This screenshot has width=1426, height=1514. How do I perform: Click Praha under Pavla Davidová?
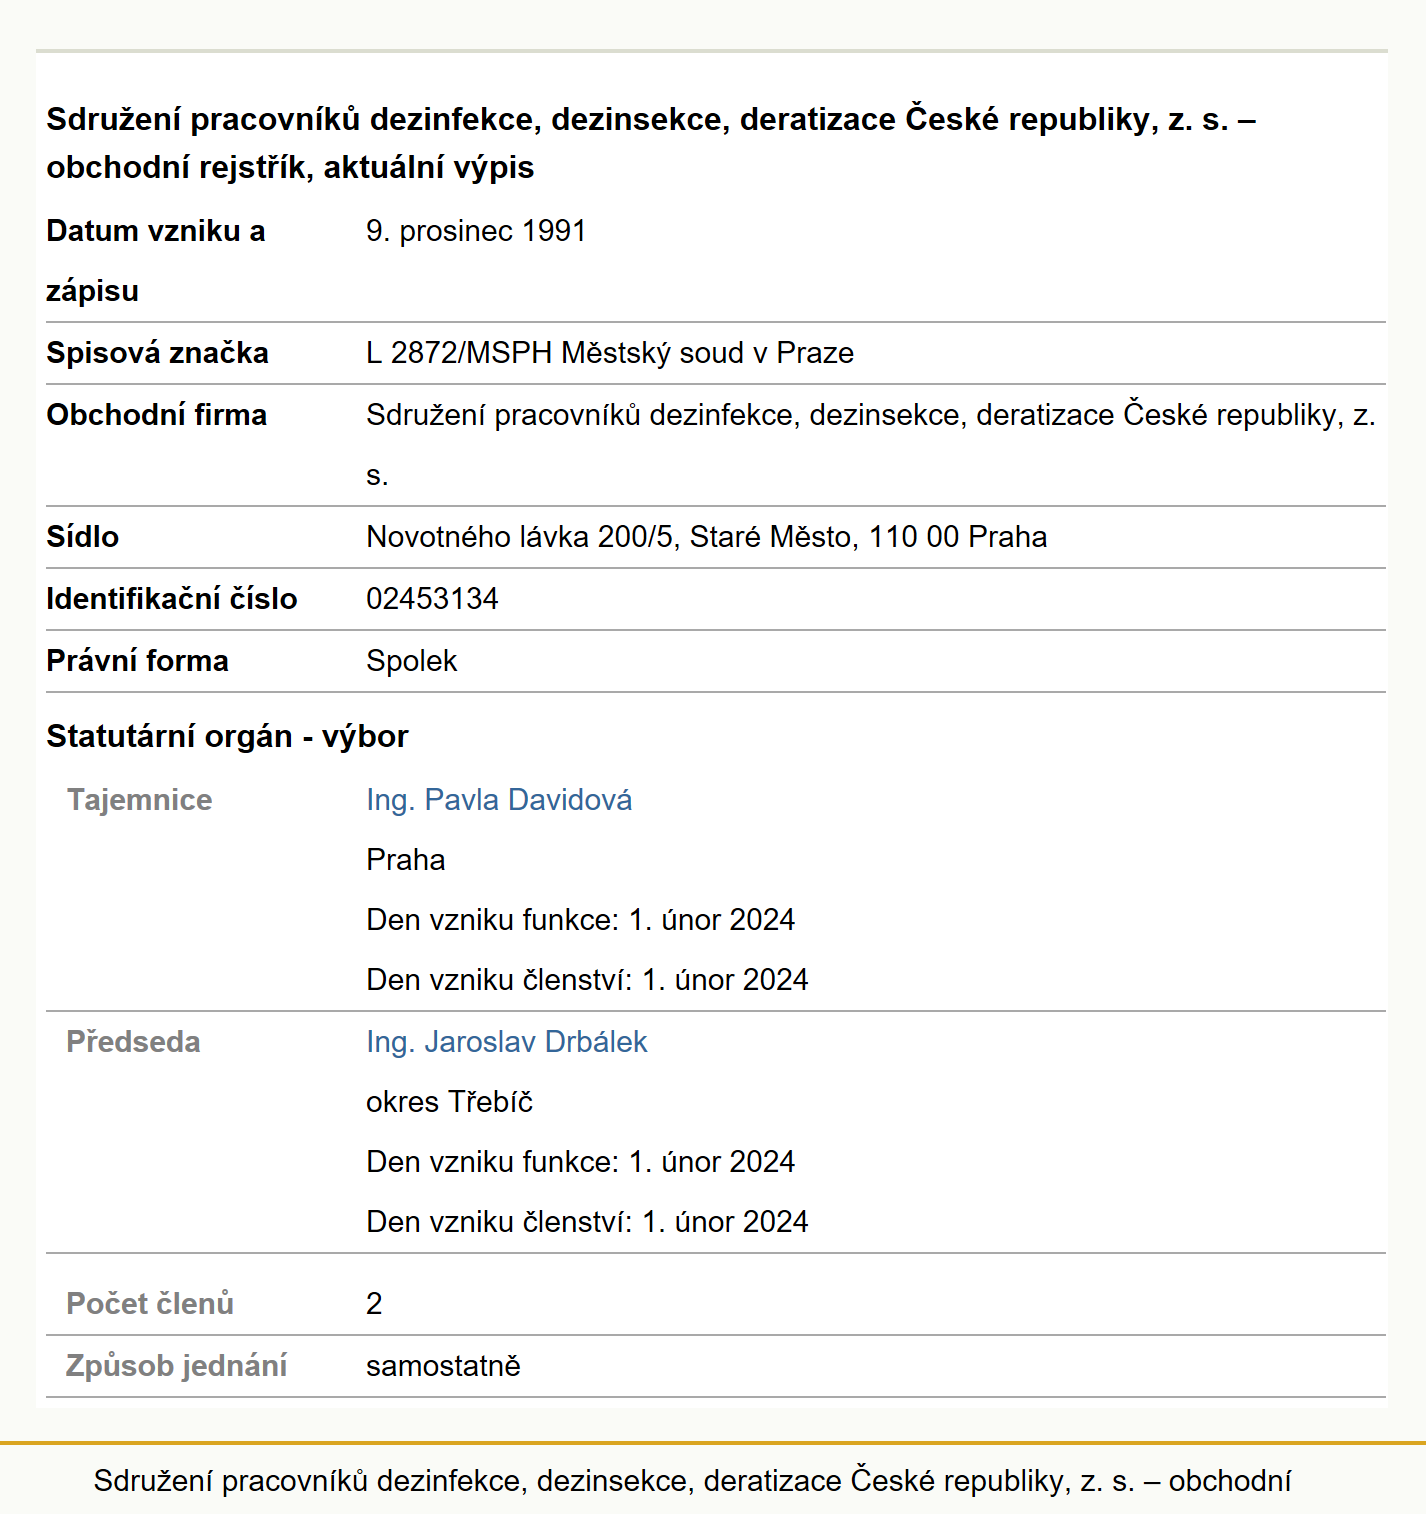coord(406,860)
